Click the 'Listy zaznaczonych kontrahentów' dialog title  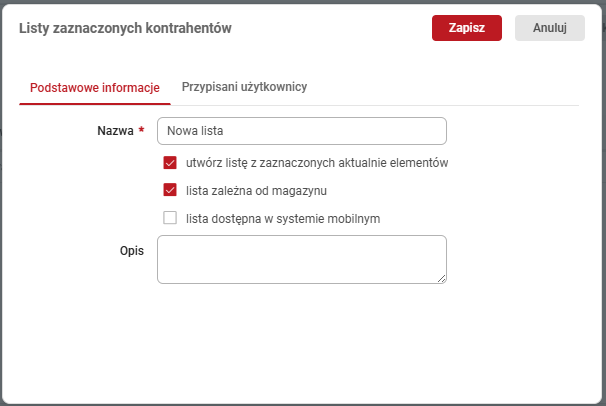coord(125,29)
